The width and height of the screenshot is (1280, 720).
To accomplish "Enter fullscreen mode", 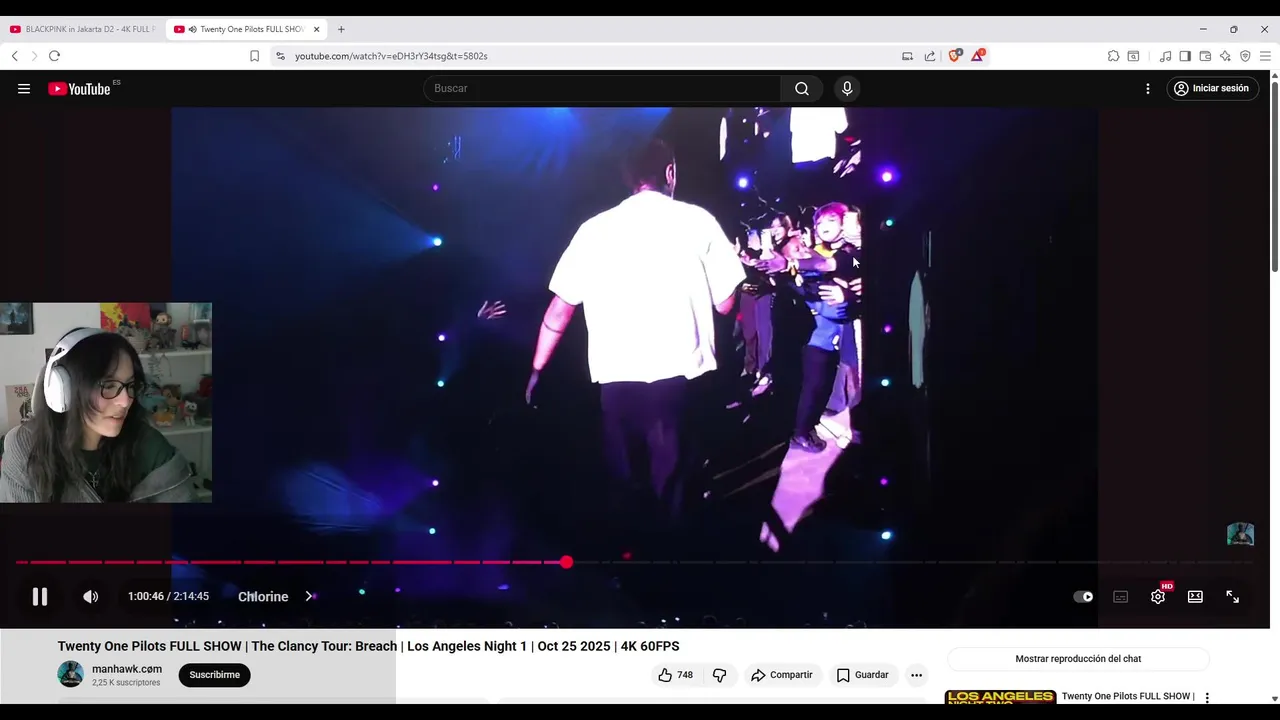I will pos(1232,596).
